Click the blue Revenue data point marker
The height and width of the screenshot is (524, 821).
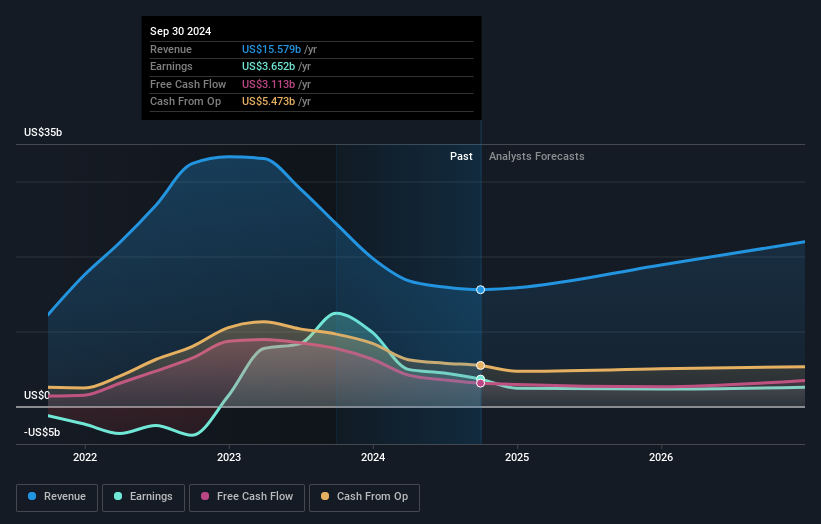pos(480,289)
